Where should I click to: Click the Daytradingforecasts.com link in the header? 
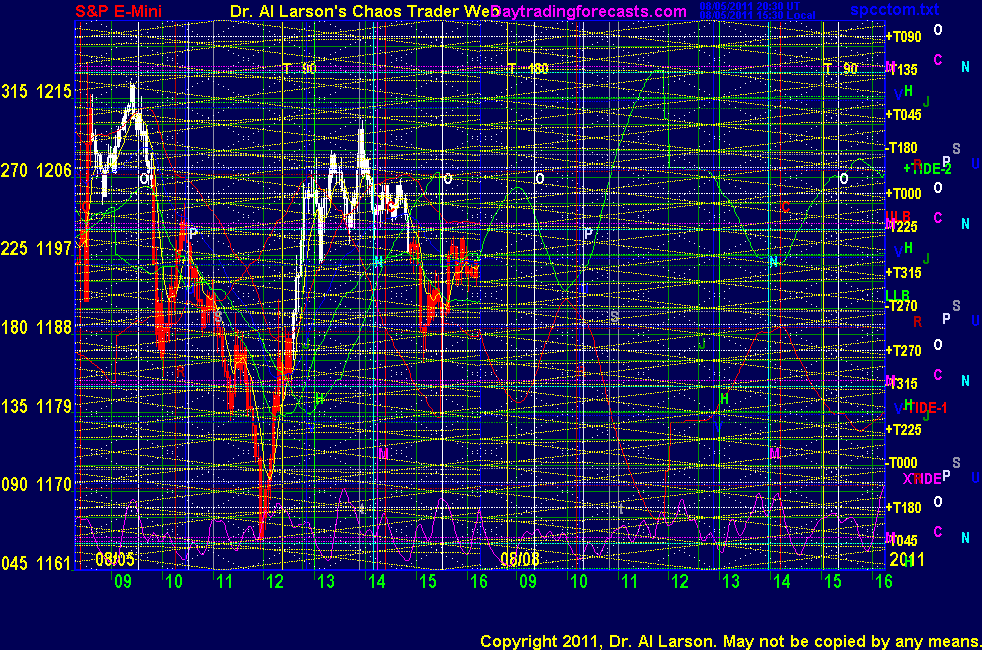[x=590, y=11]
